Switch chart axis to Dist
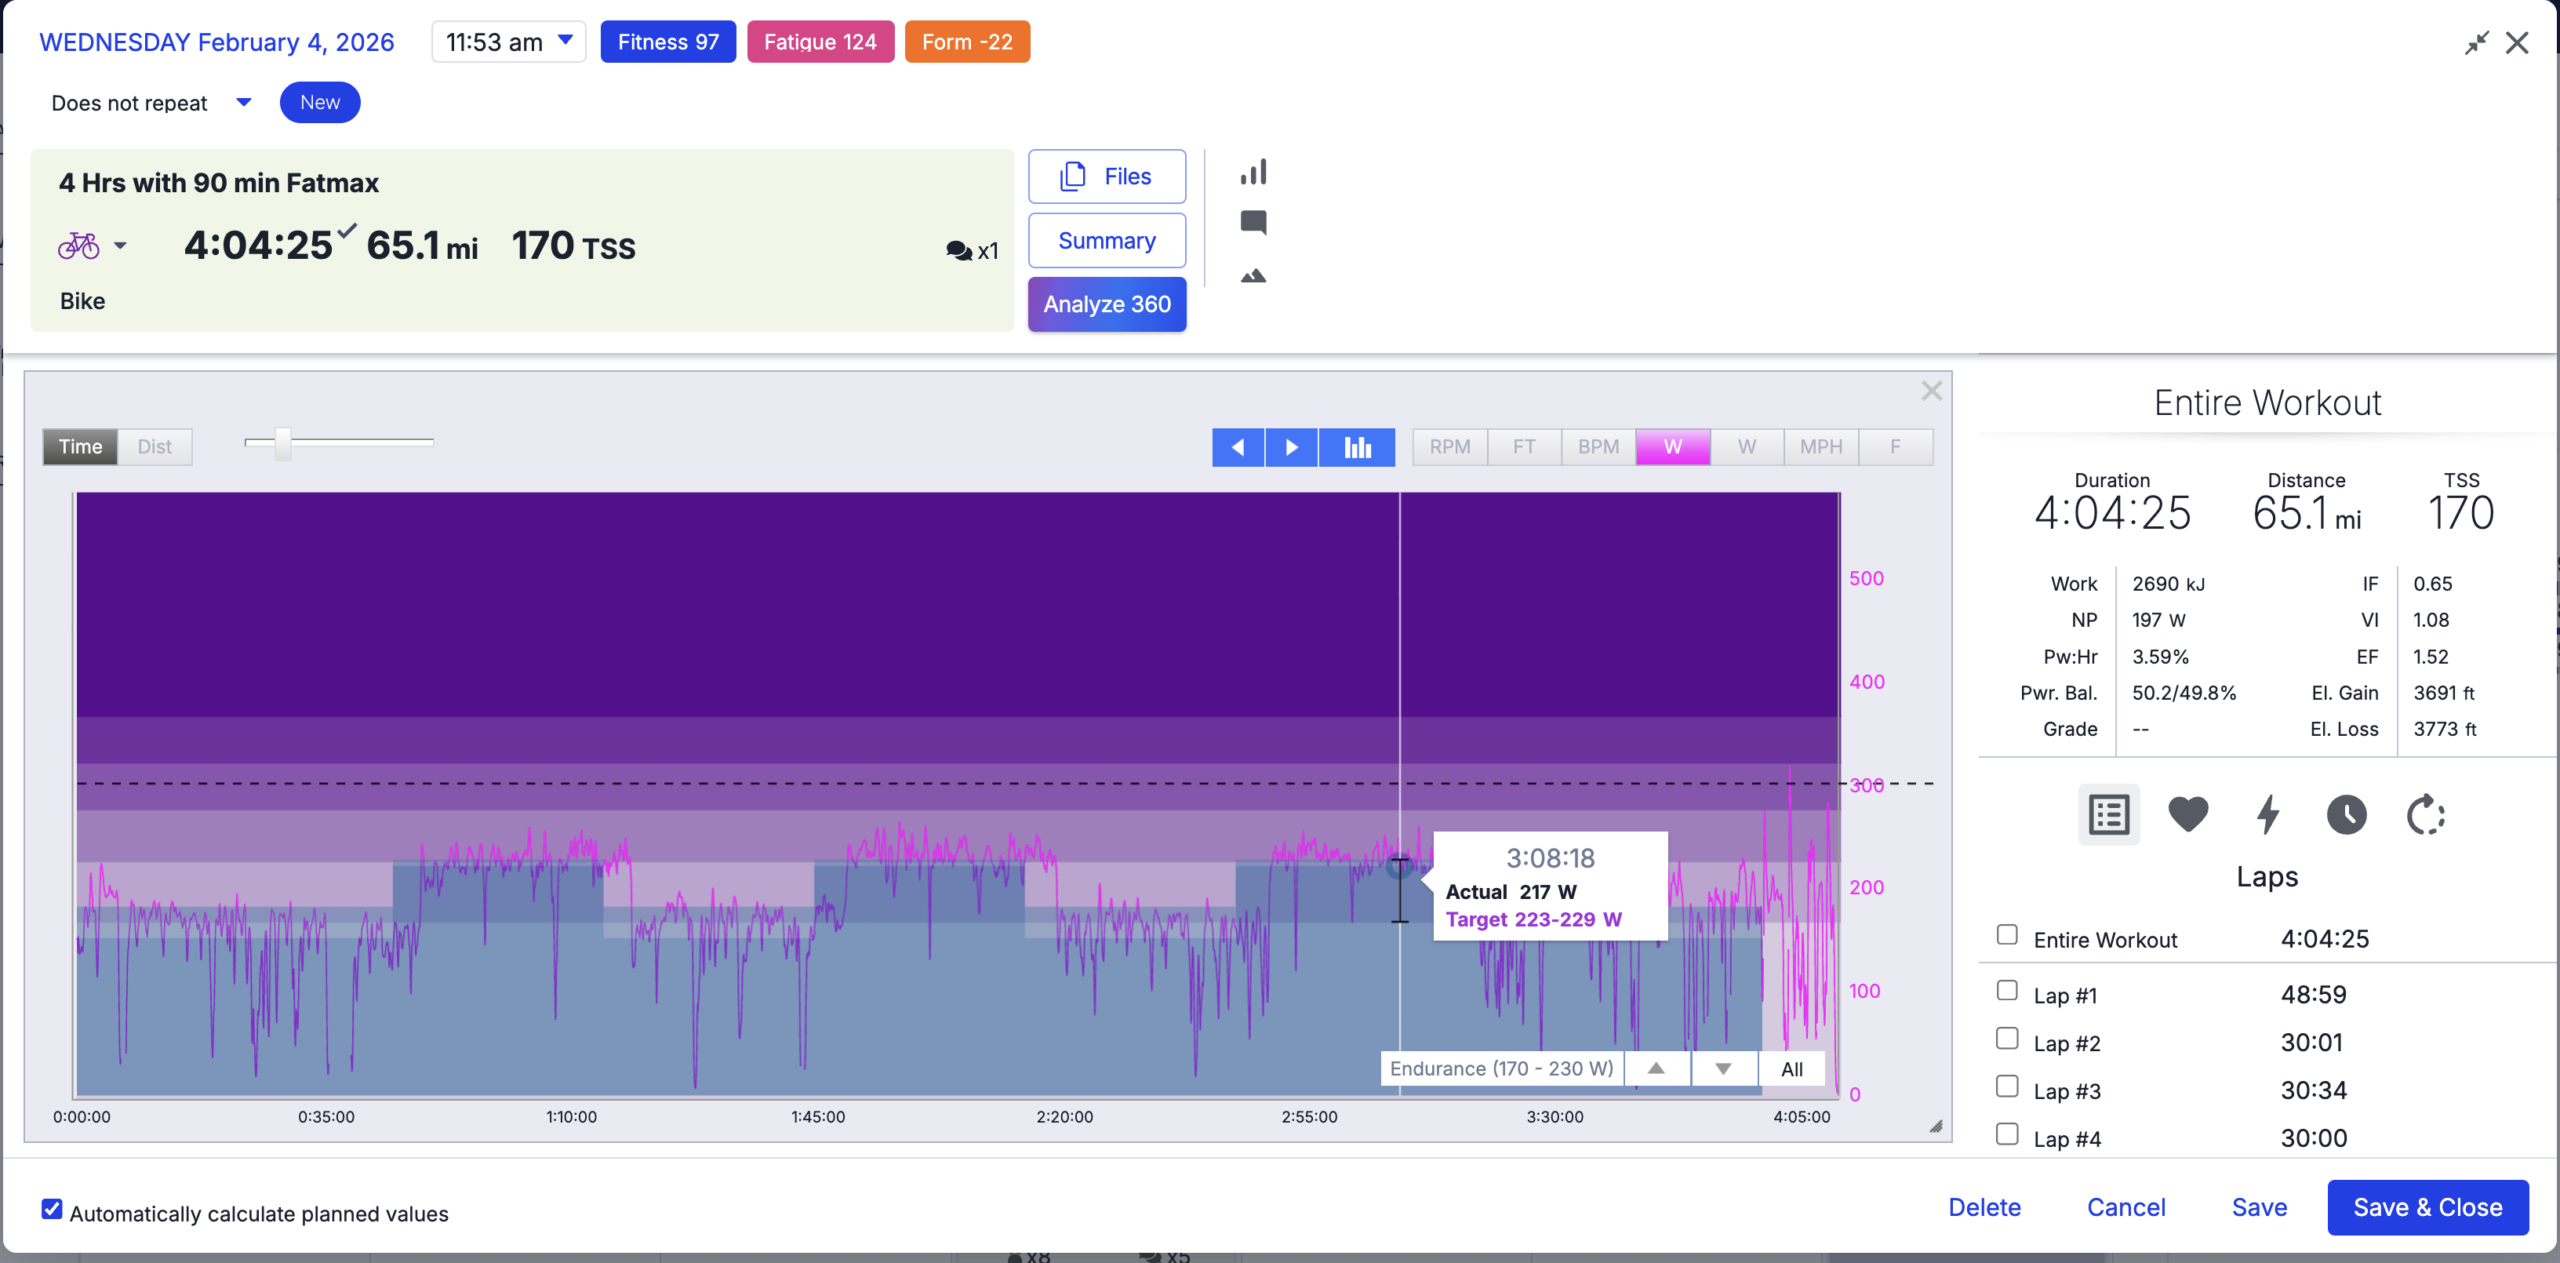 (155, 447)
